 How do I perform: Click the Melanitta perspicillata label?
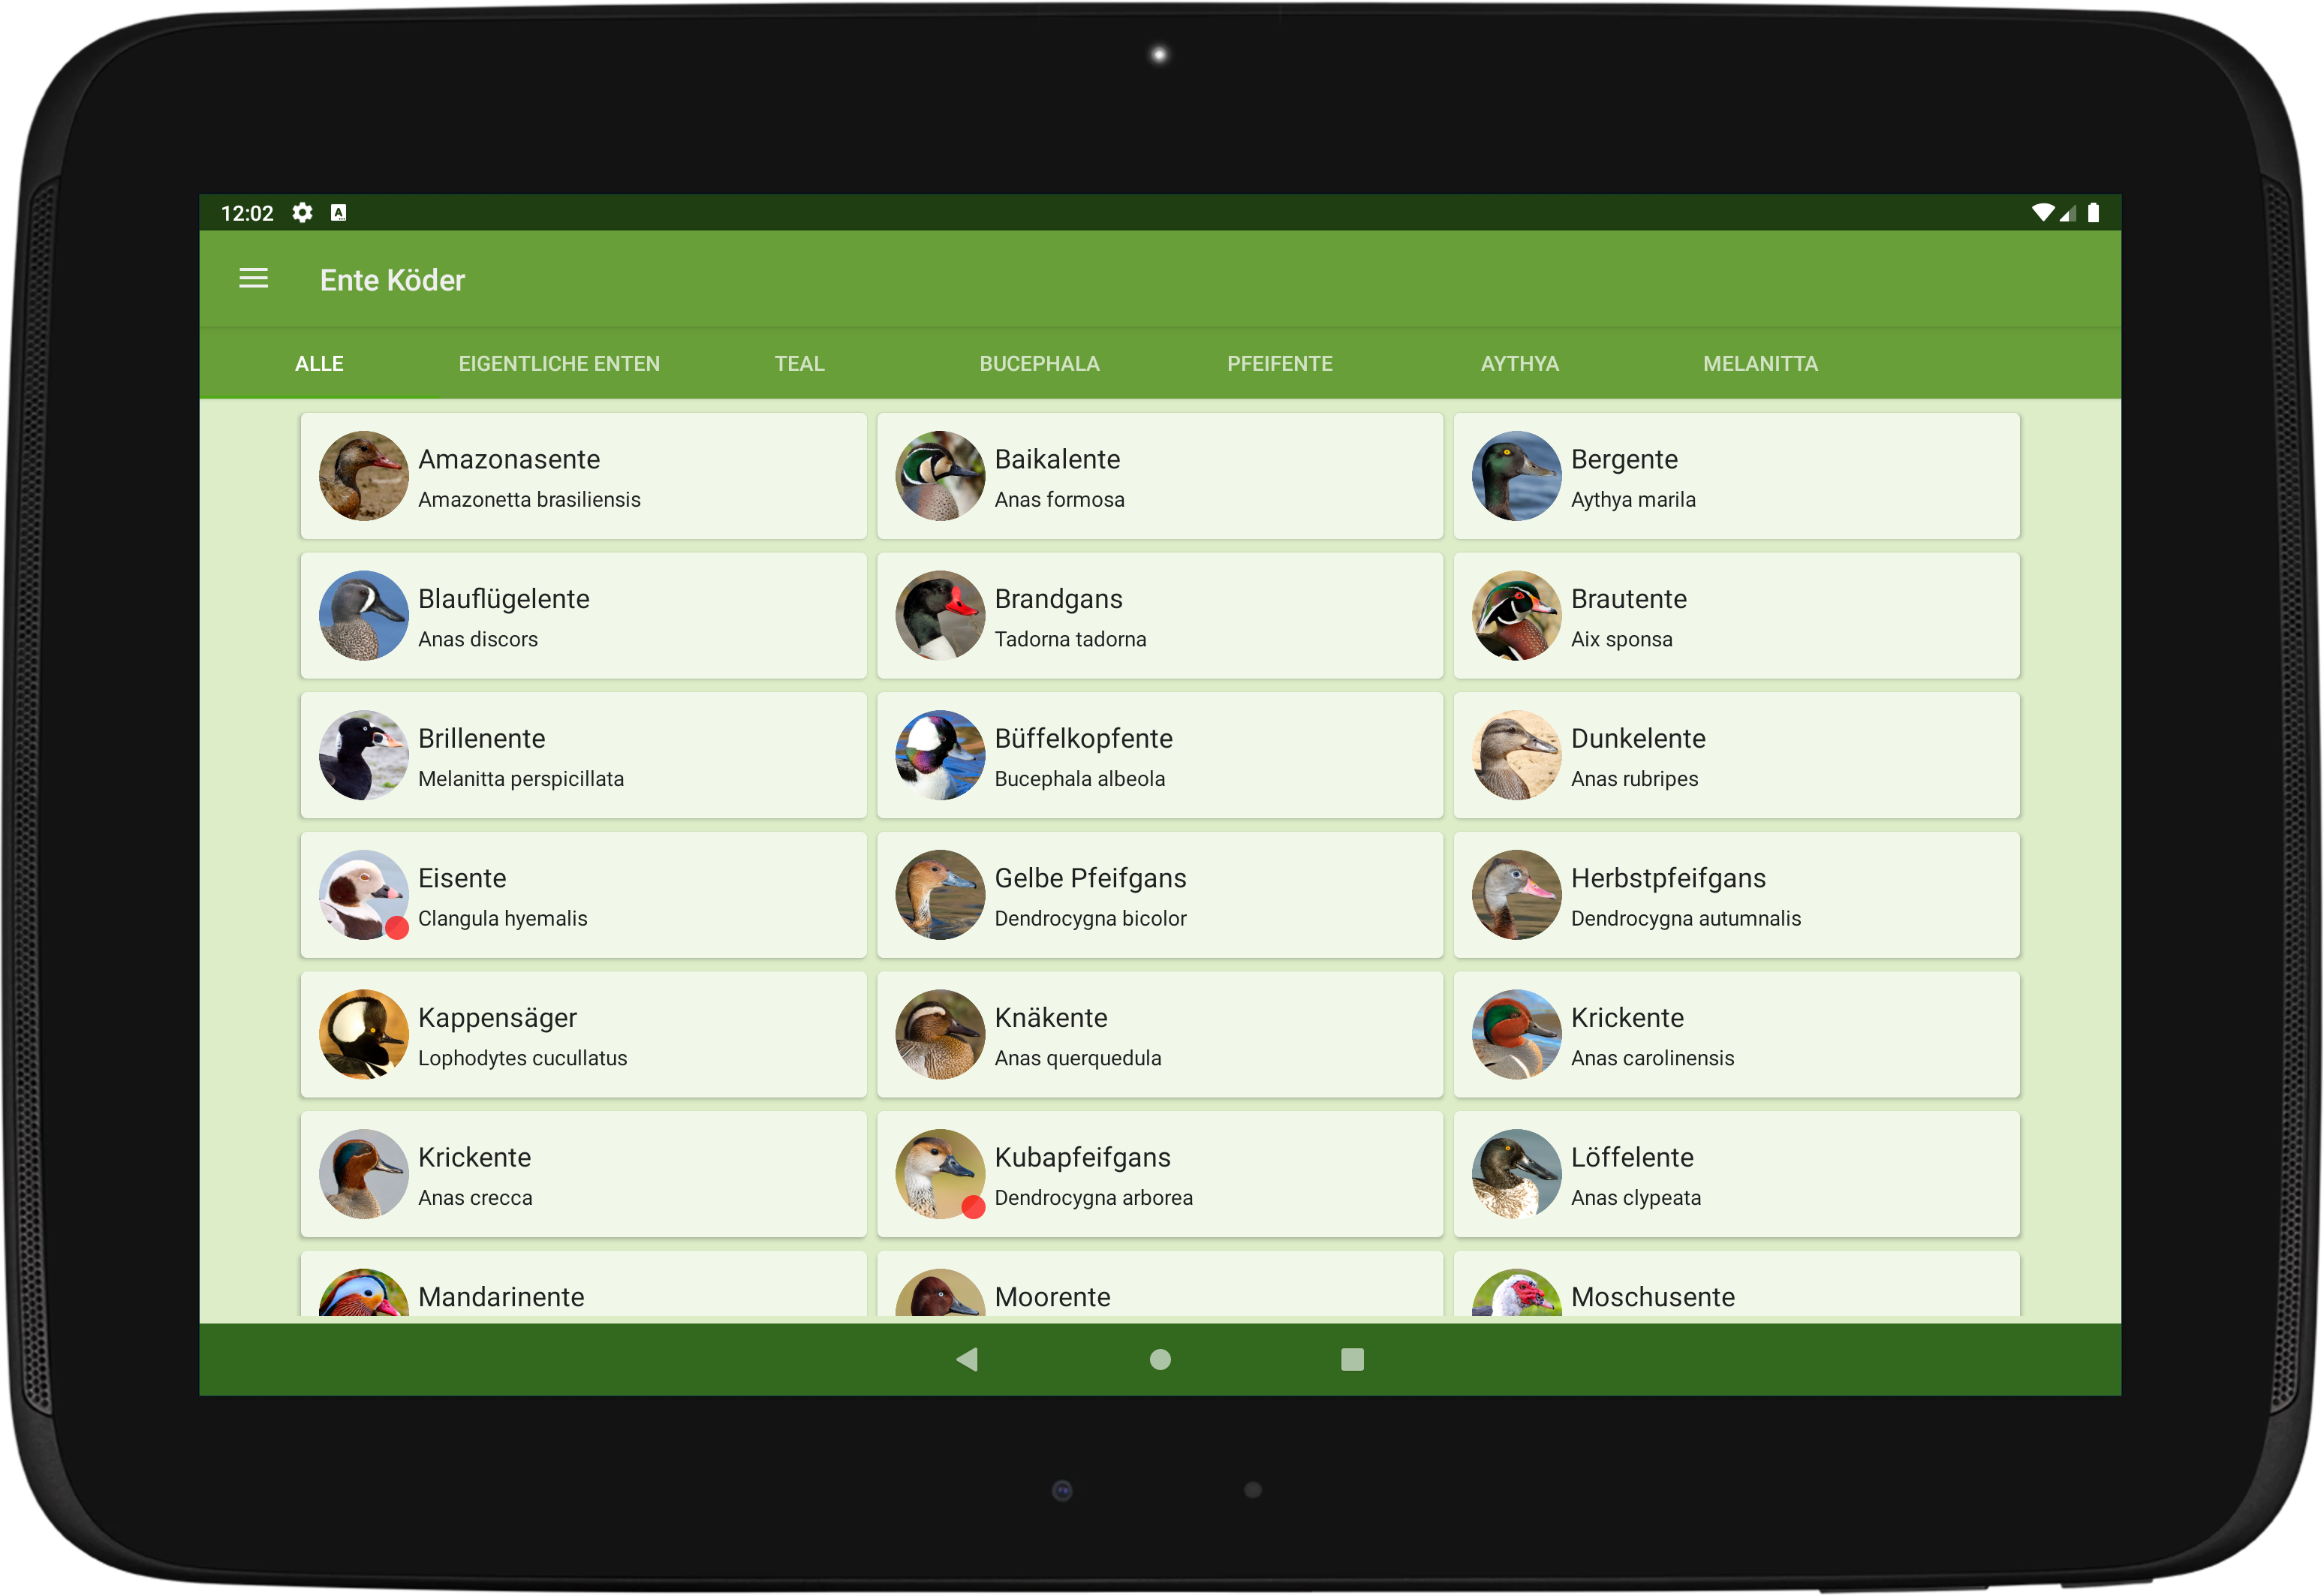[521, 780]
